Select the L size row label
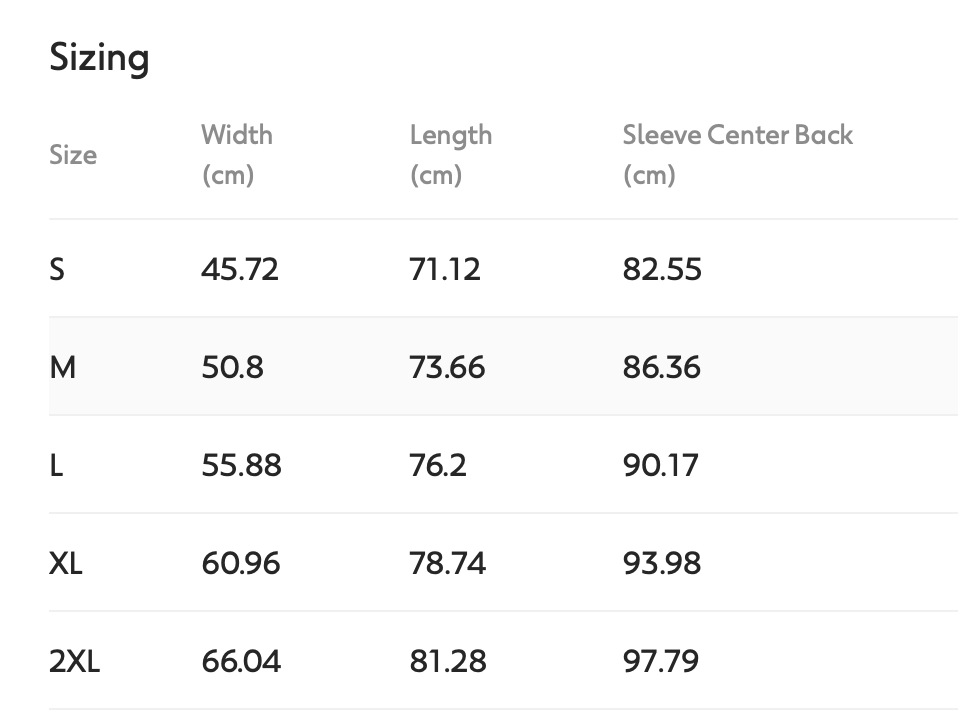Image resolution: width=958 pixels, height=712 pixels. tap(56, 465)
